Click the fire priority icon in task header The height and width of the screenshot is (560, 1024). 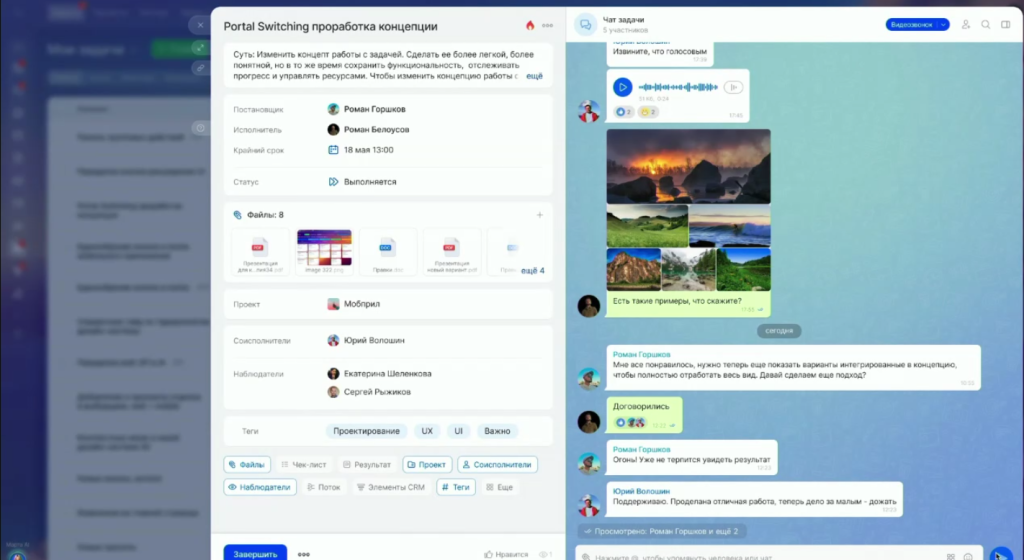[530, 26]
